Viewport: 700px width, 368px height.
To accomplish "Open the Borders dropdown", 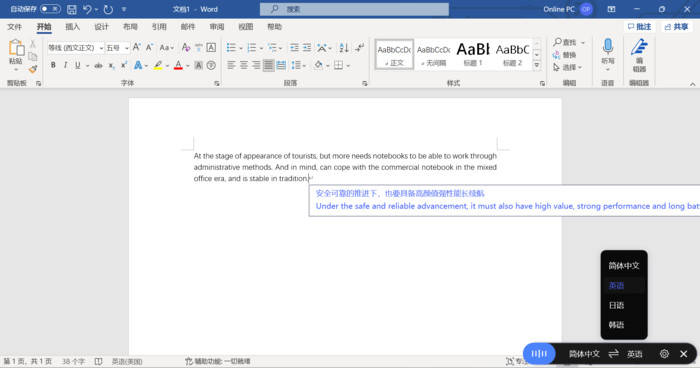I will point(348,66).
